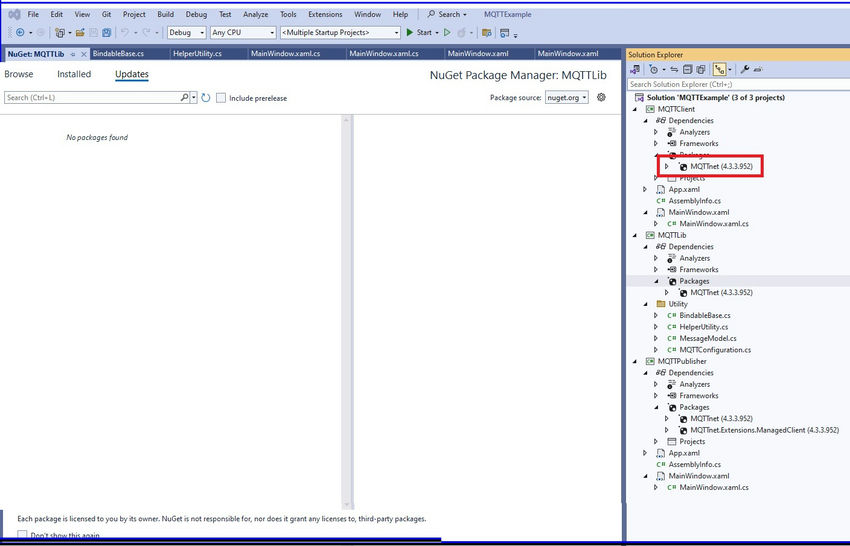Click Start Without Debugging outline play icon
Screen dimensions: 850x546
tap(447, 33)
